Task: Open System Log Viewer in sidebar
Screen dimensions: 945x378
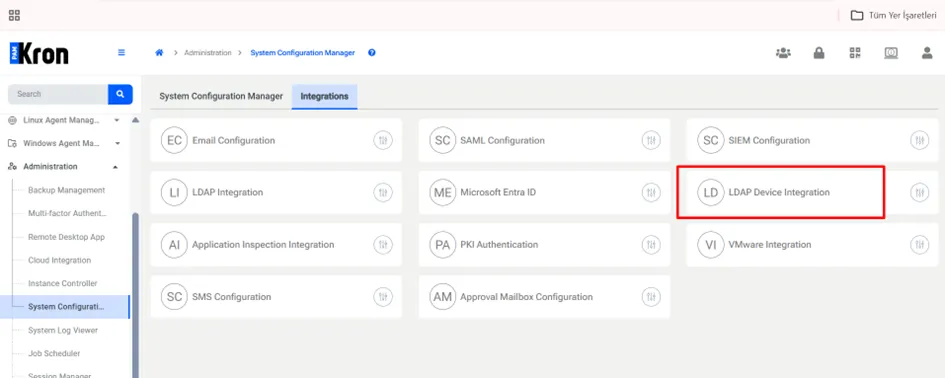Action: pos(63,330)
